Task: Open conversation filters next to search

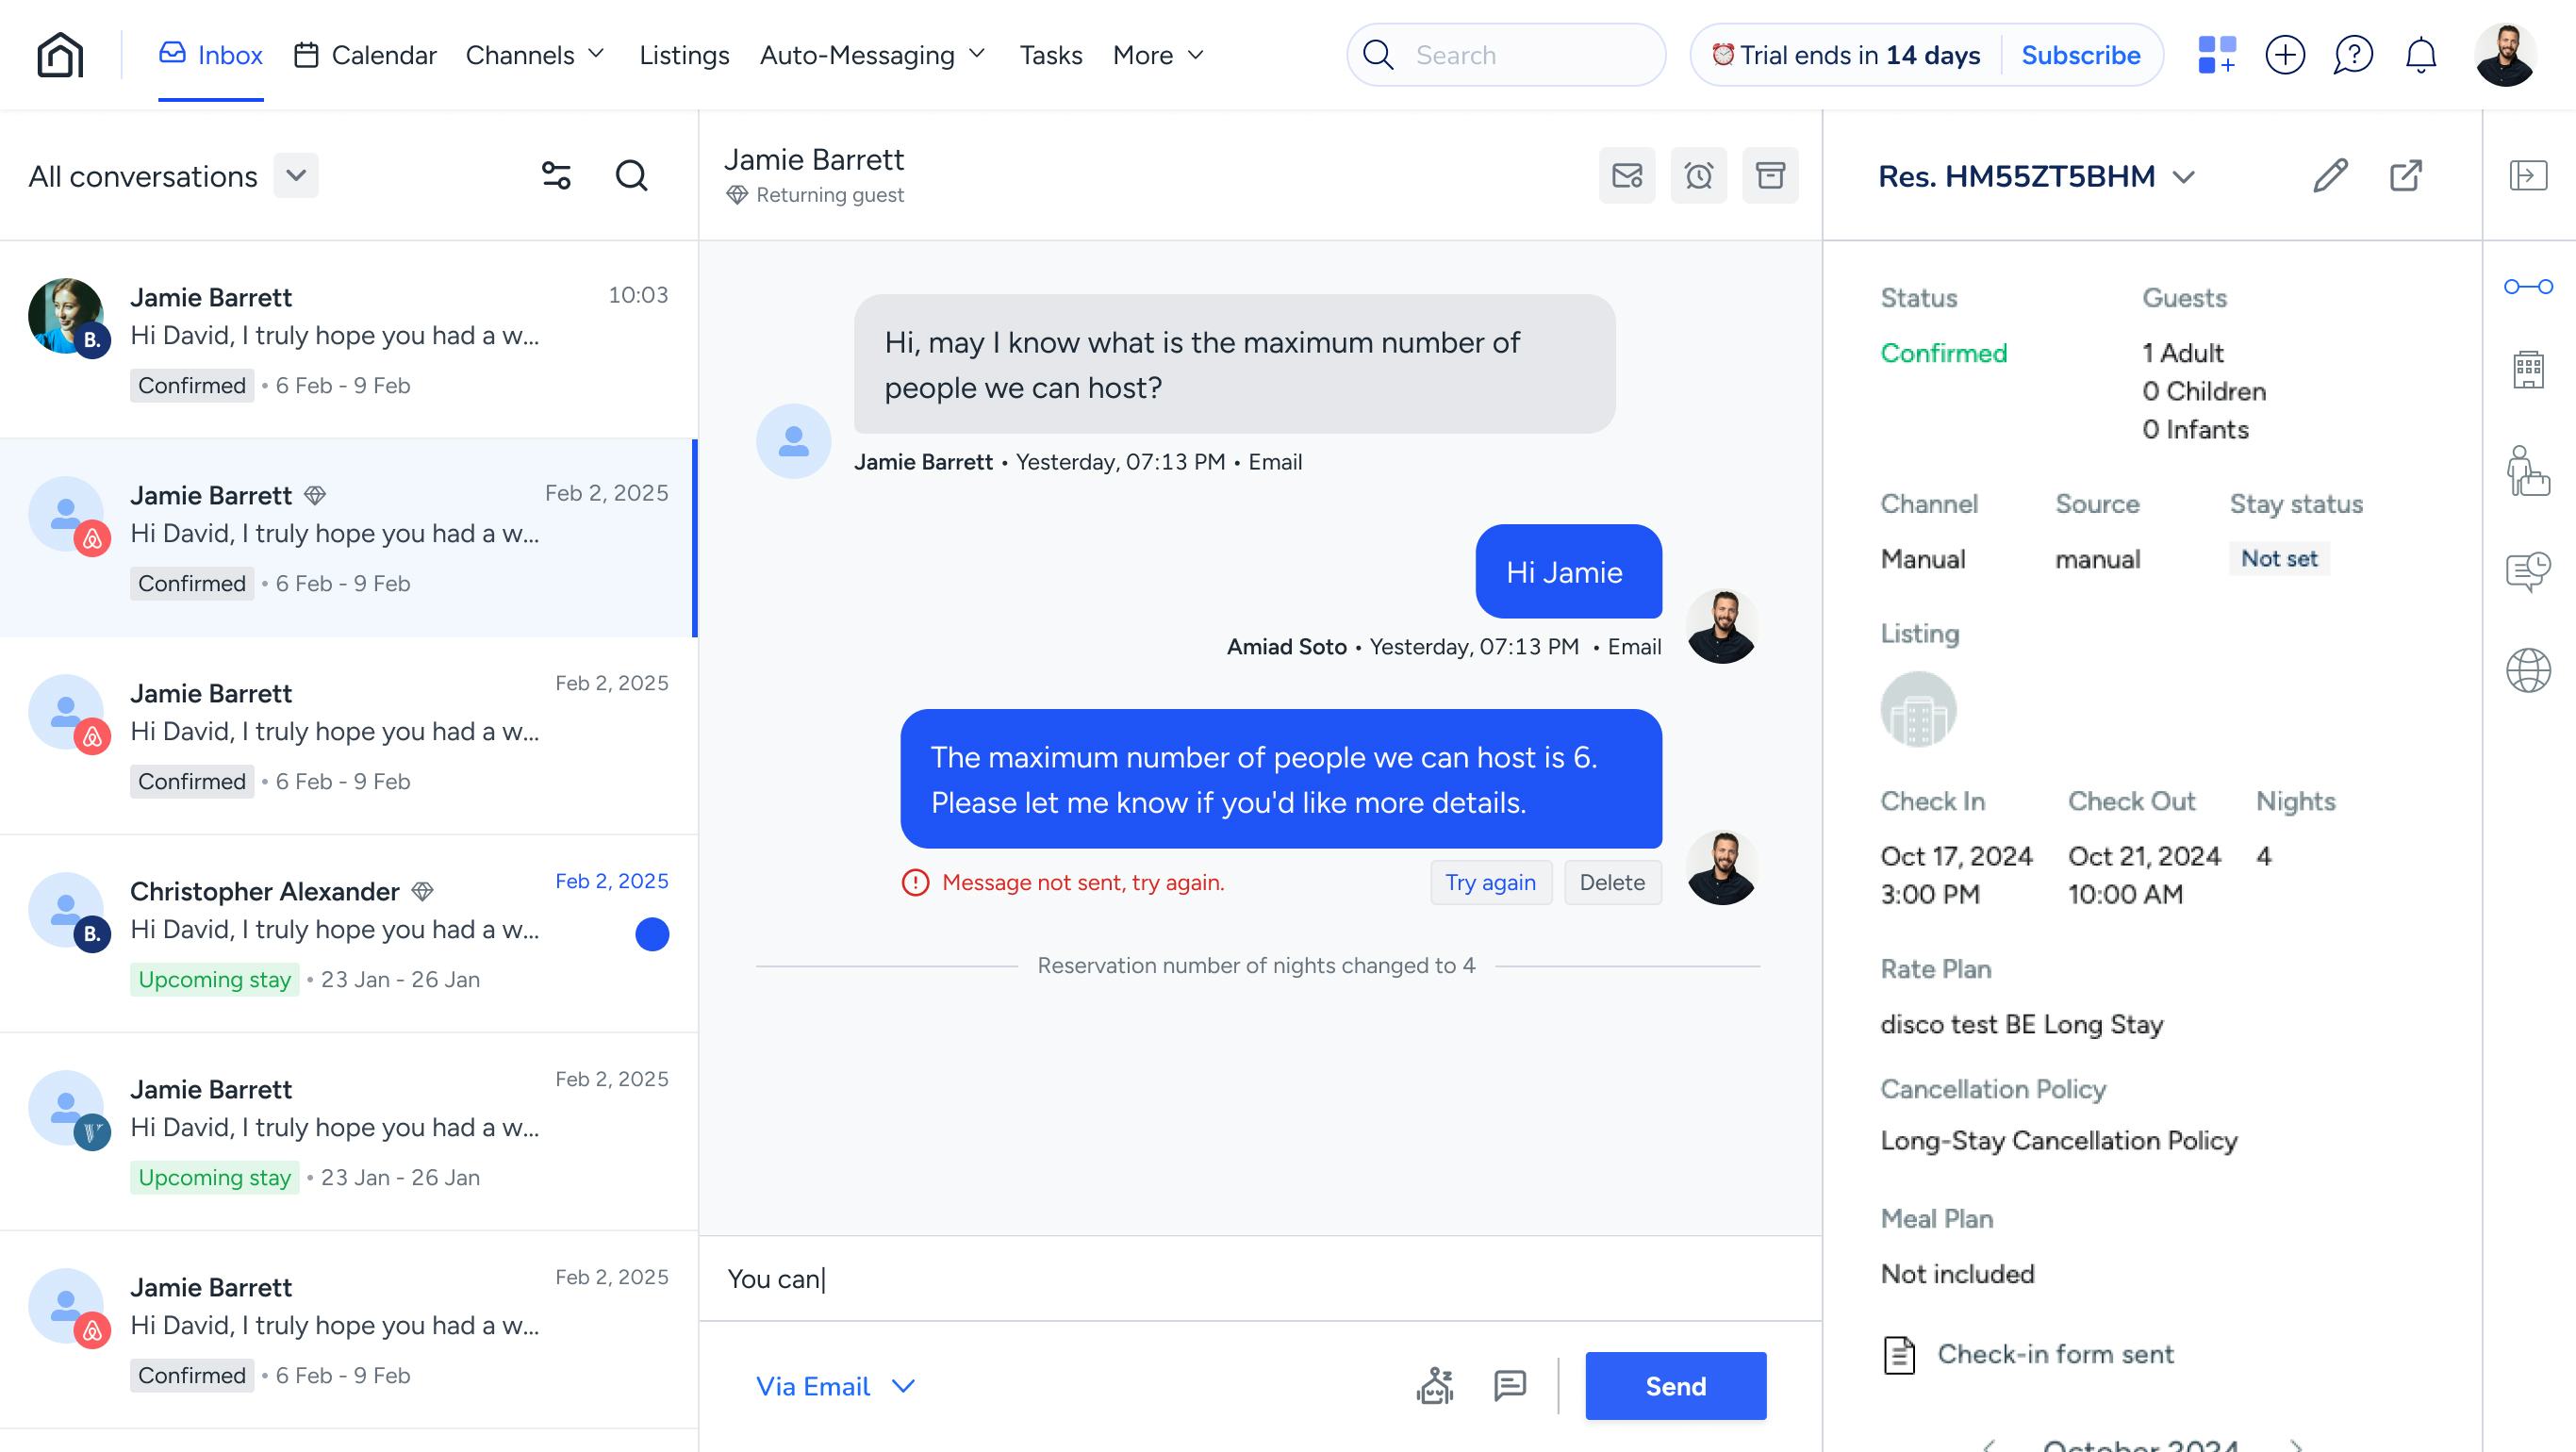Action: [556, 175]
